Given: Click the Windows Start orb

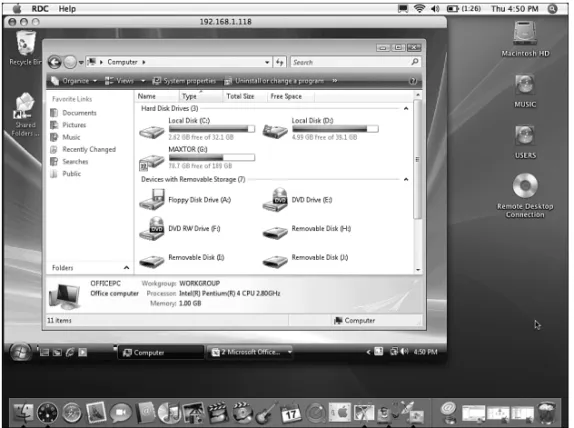Looking at the screenshot, I should 20,352.
